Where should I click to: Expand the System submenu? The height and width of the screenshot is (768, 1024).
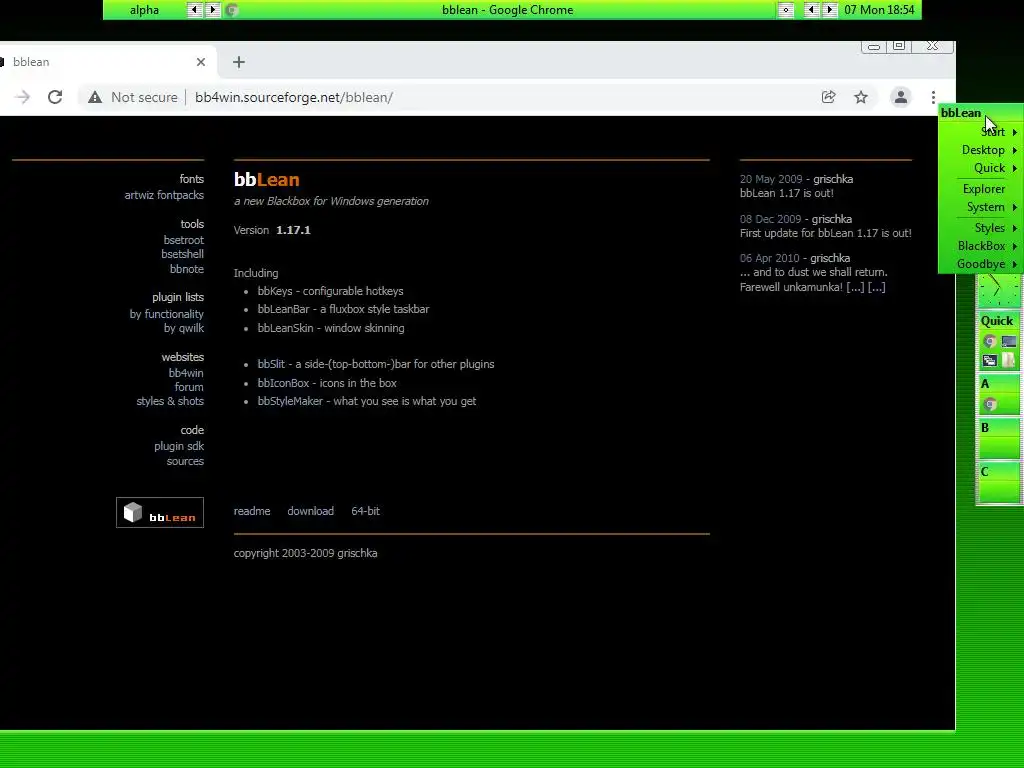point(980,207)
